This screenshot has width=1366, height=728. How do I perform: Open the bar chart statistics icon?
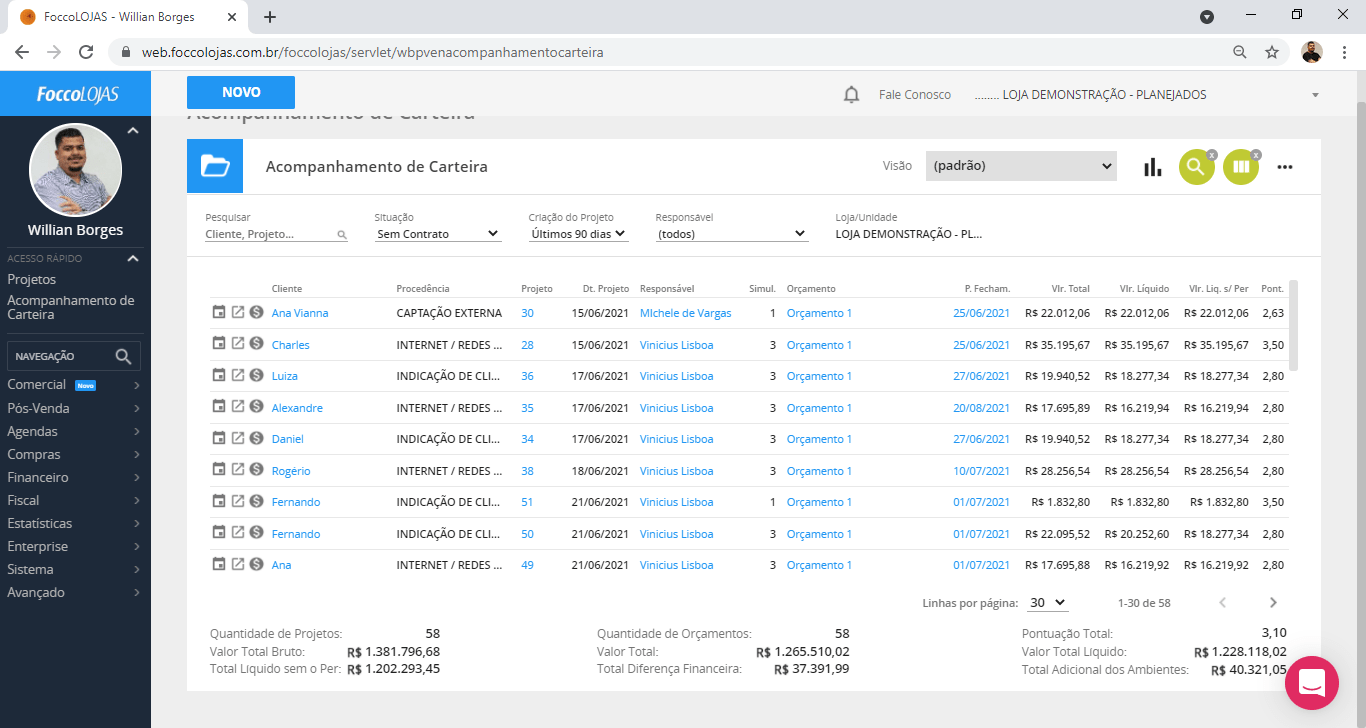1153,167
